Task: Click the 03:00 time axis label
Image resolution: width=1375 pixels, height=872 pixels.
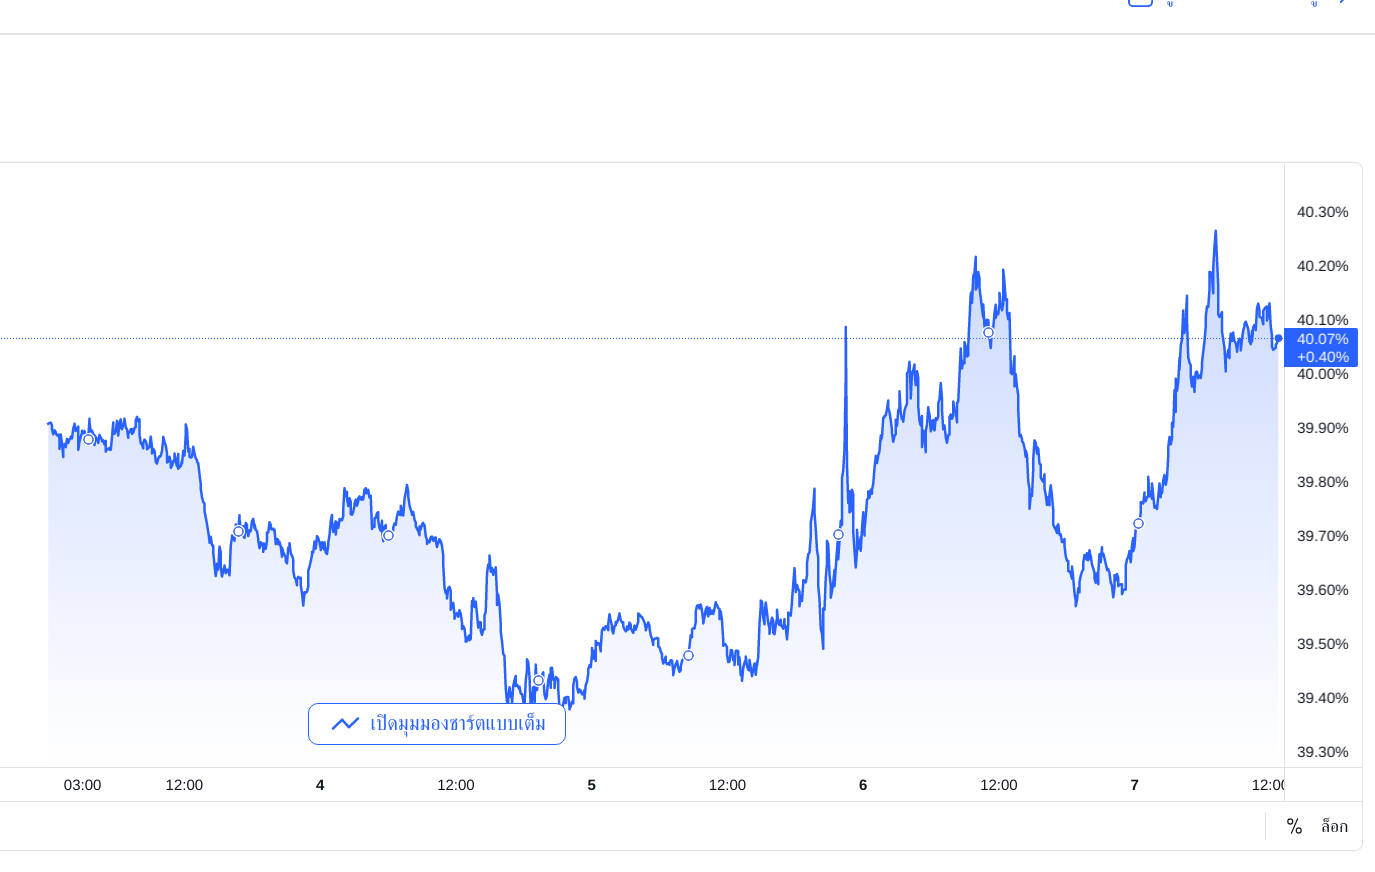Action: pyautogui.click(x=82, y=785)
